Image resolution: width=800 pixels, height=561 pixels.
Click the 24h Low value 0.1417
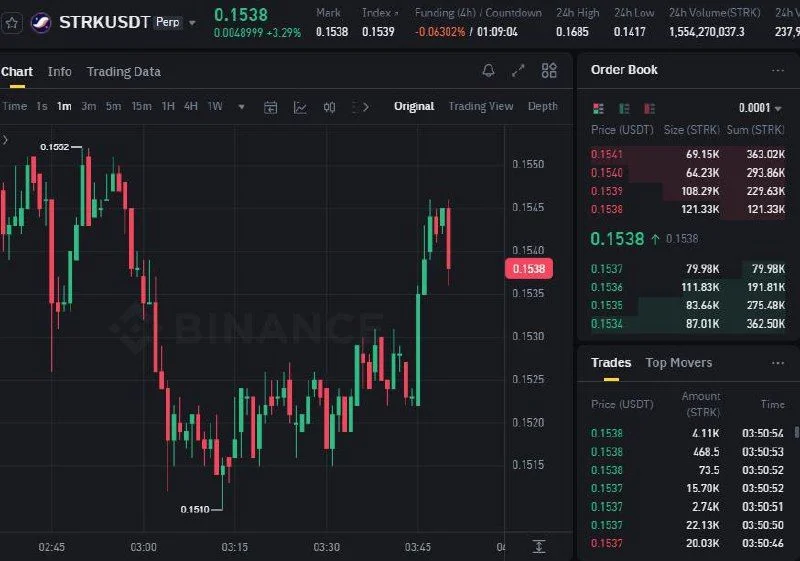pos(630,32)
